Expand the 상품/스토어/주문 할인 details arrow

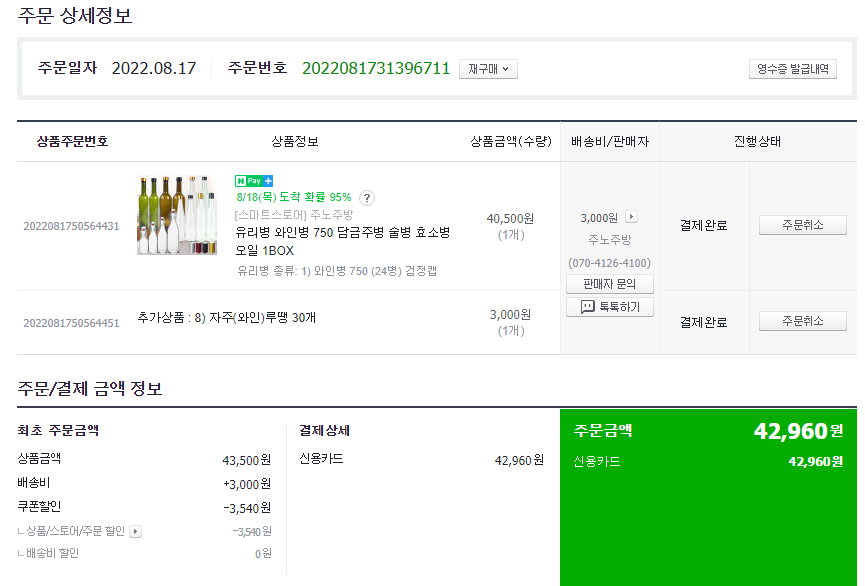click(x=136, y=531)
